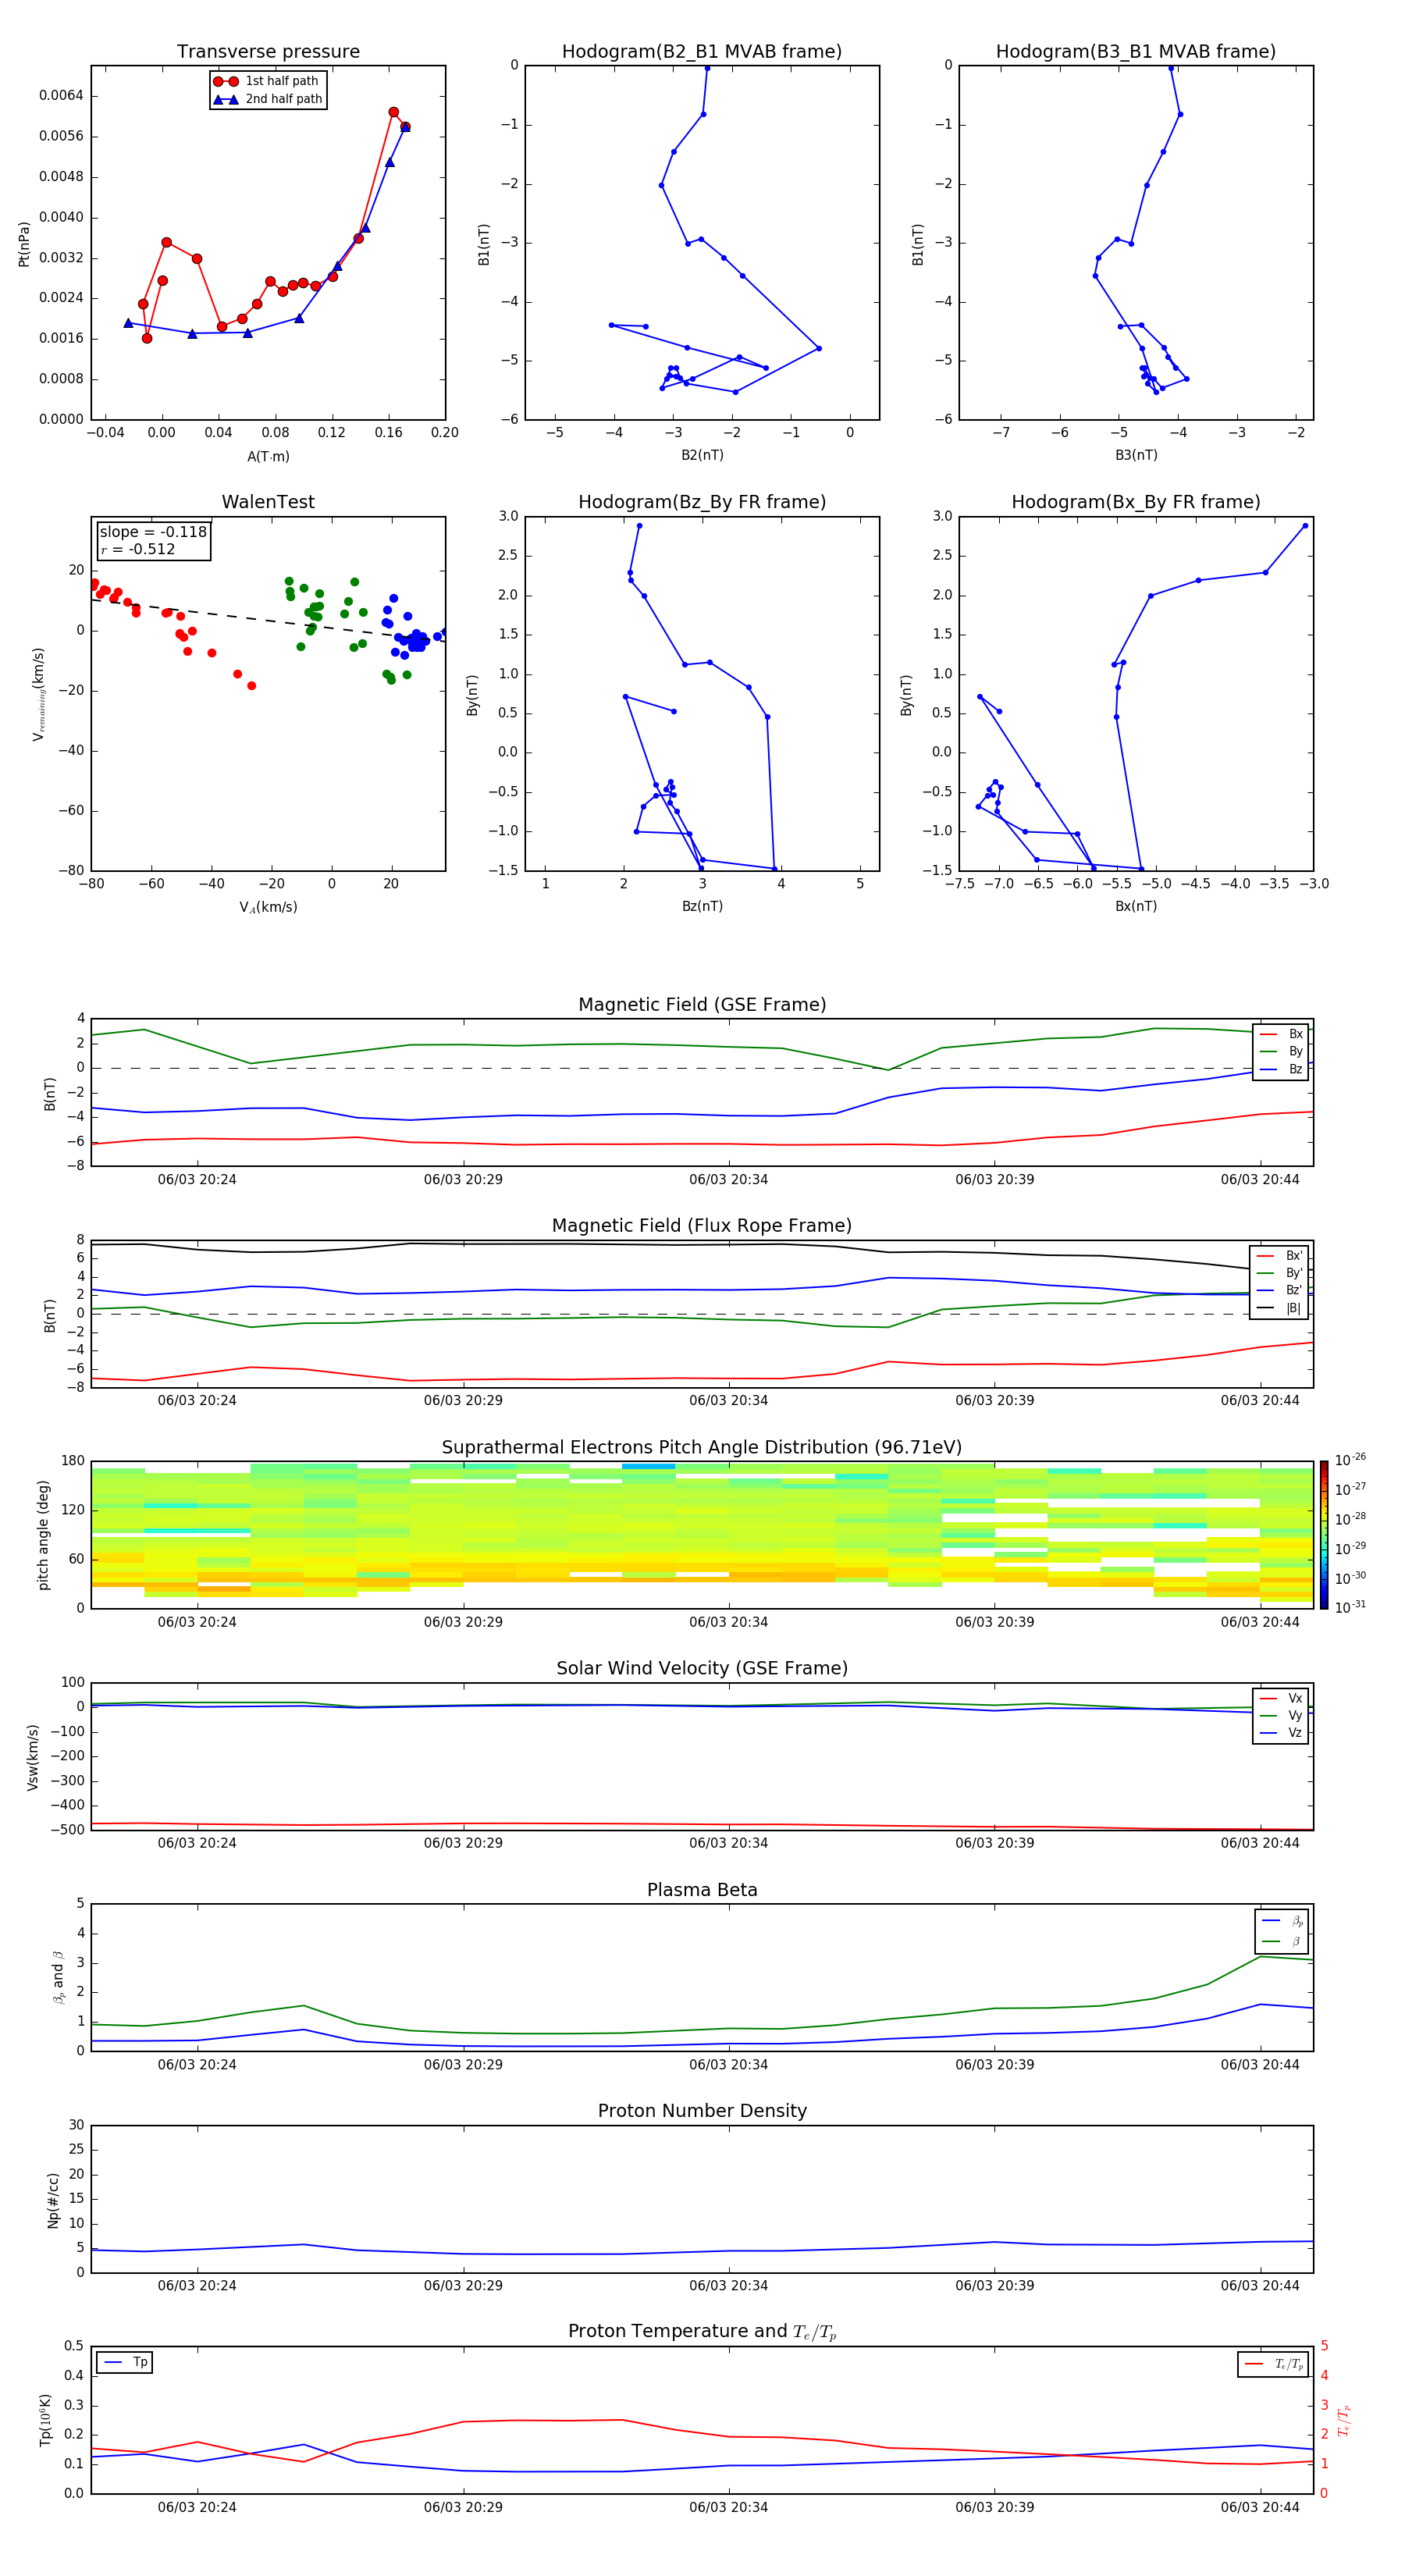Screen dimensions: 1405x2576
Task: Click the "Bx'" entry in Flux Rope legend
Action: point(1280,1256)
